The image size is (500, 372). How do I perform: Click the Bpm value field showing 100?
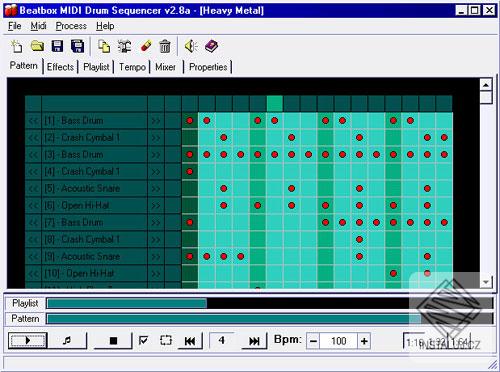(338, 341)
